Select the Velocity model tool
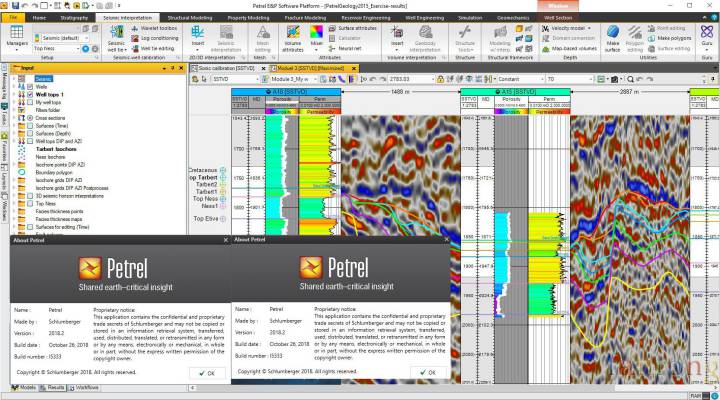720x400 pixels. pyautogui.click(x=573, y=29)
